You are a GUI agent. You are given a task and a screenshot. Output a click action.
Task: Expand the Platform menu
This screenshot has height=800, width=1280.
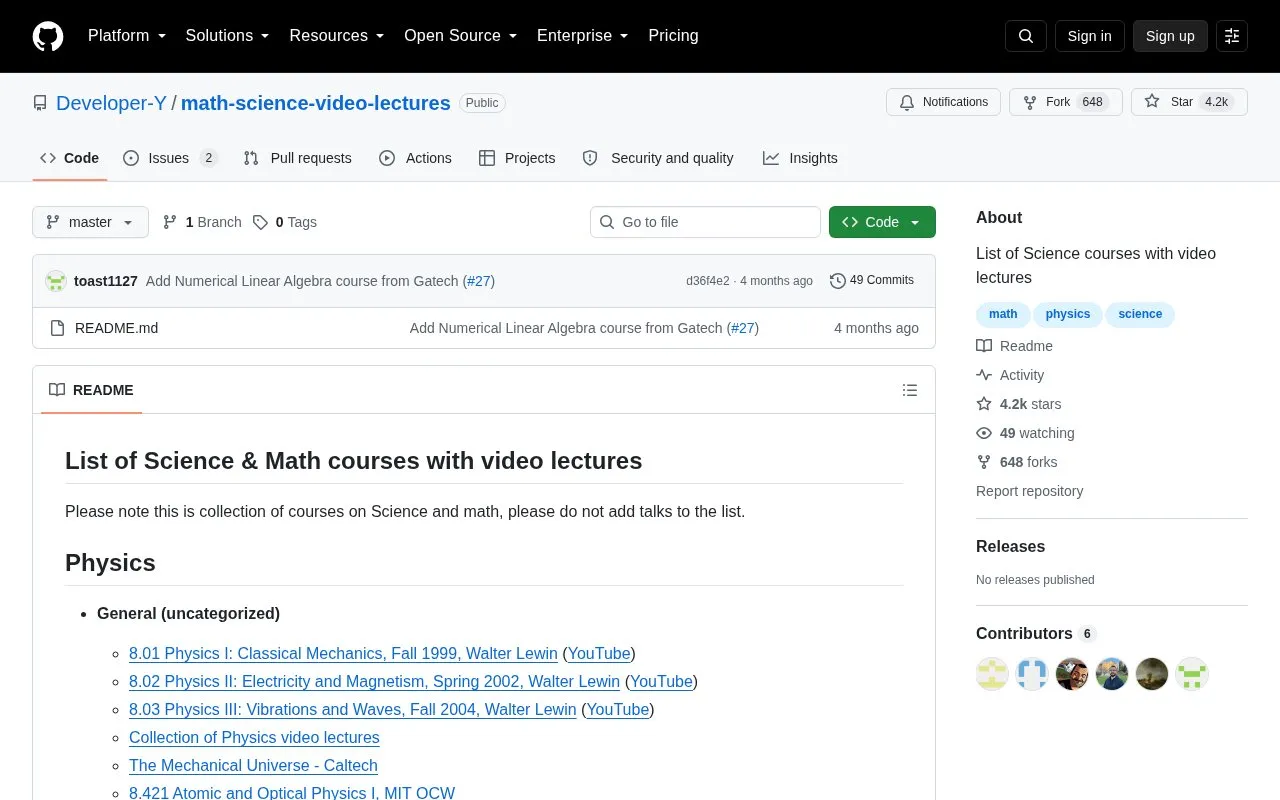pyautogui.click(x=127, y=36)
